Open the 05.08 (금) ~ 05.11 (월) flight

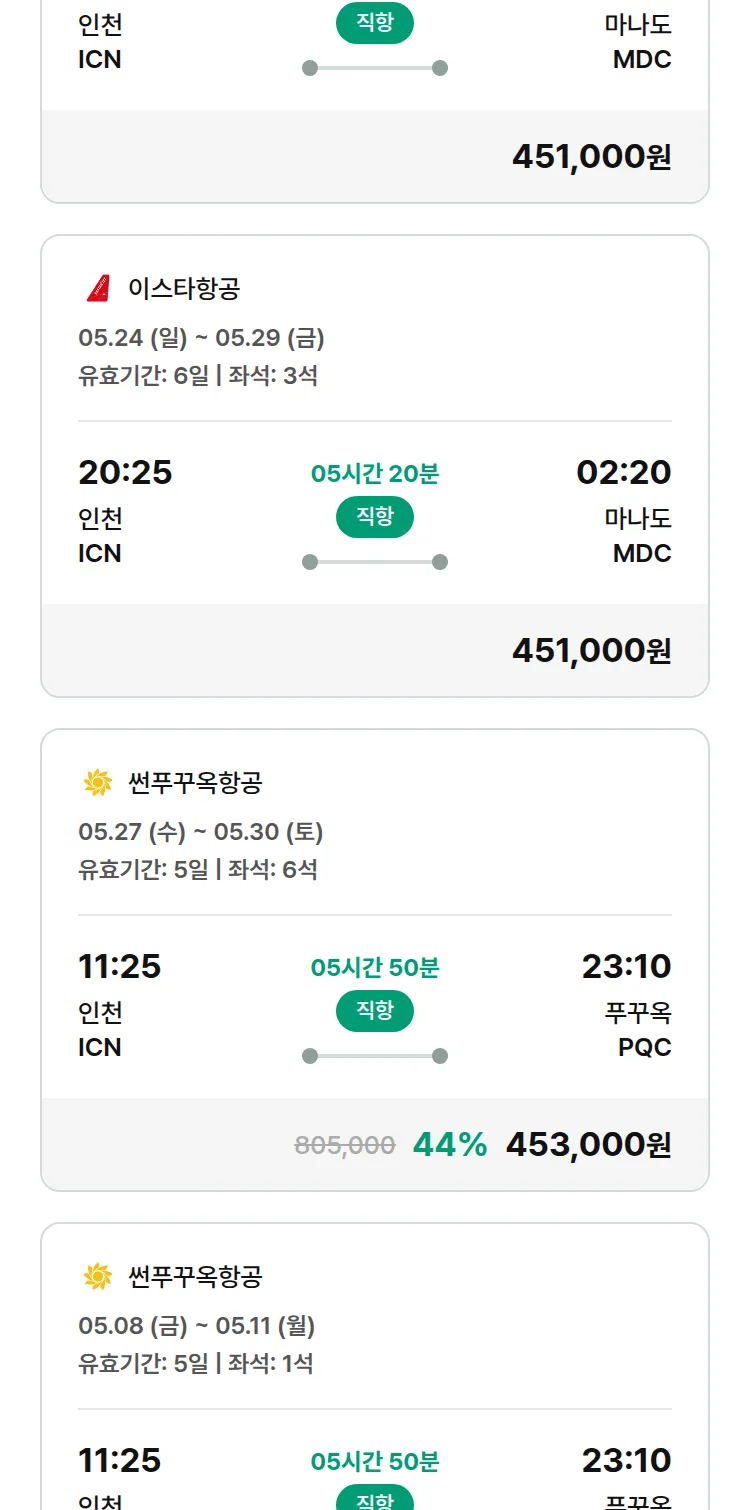tap(197, 1326)
